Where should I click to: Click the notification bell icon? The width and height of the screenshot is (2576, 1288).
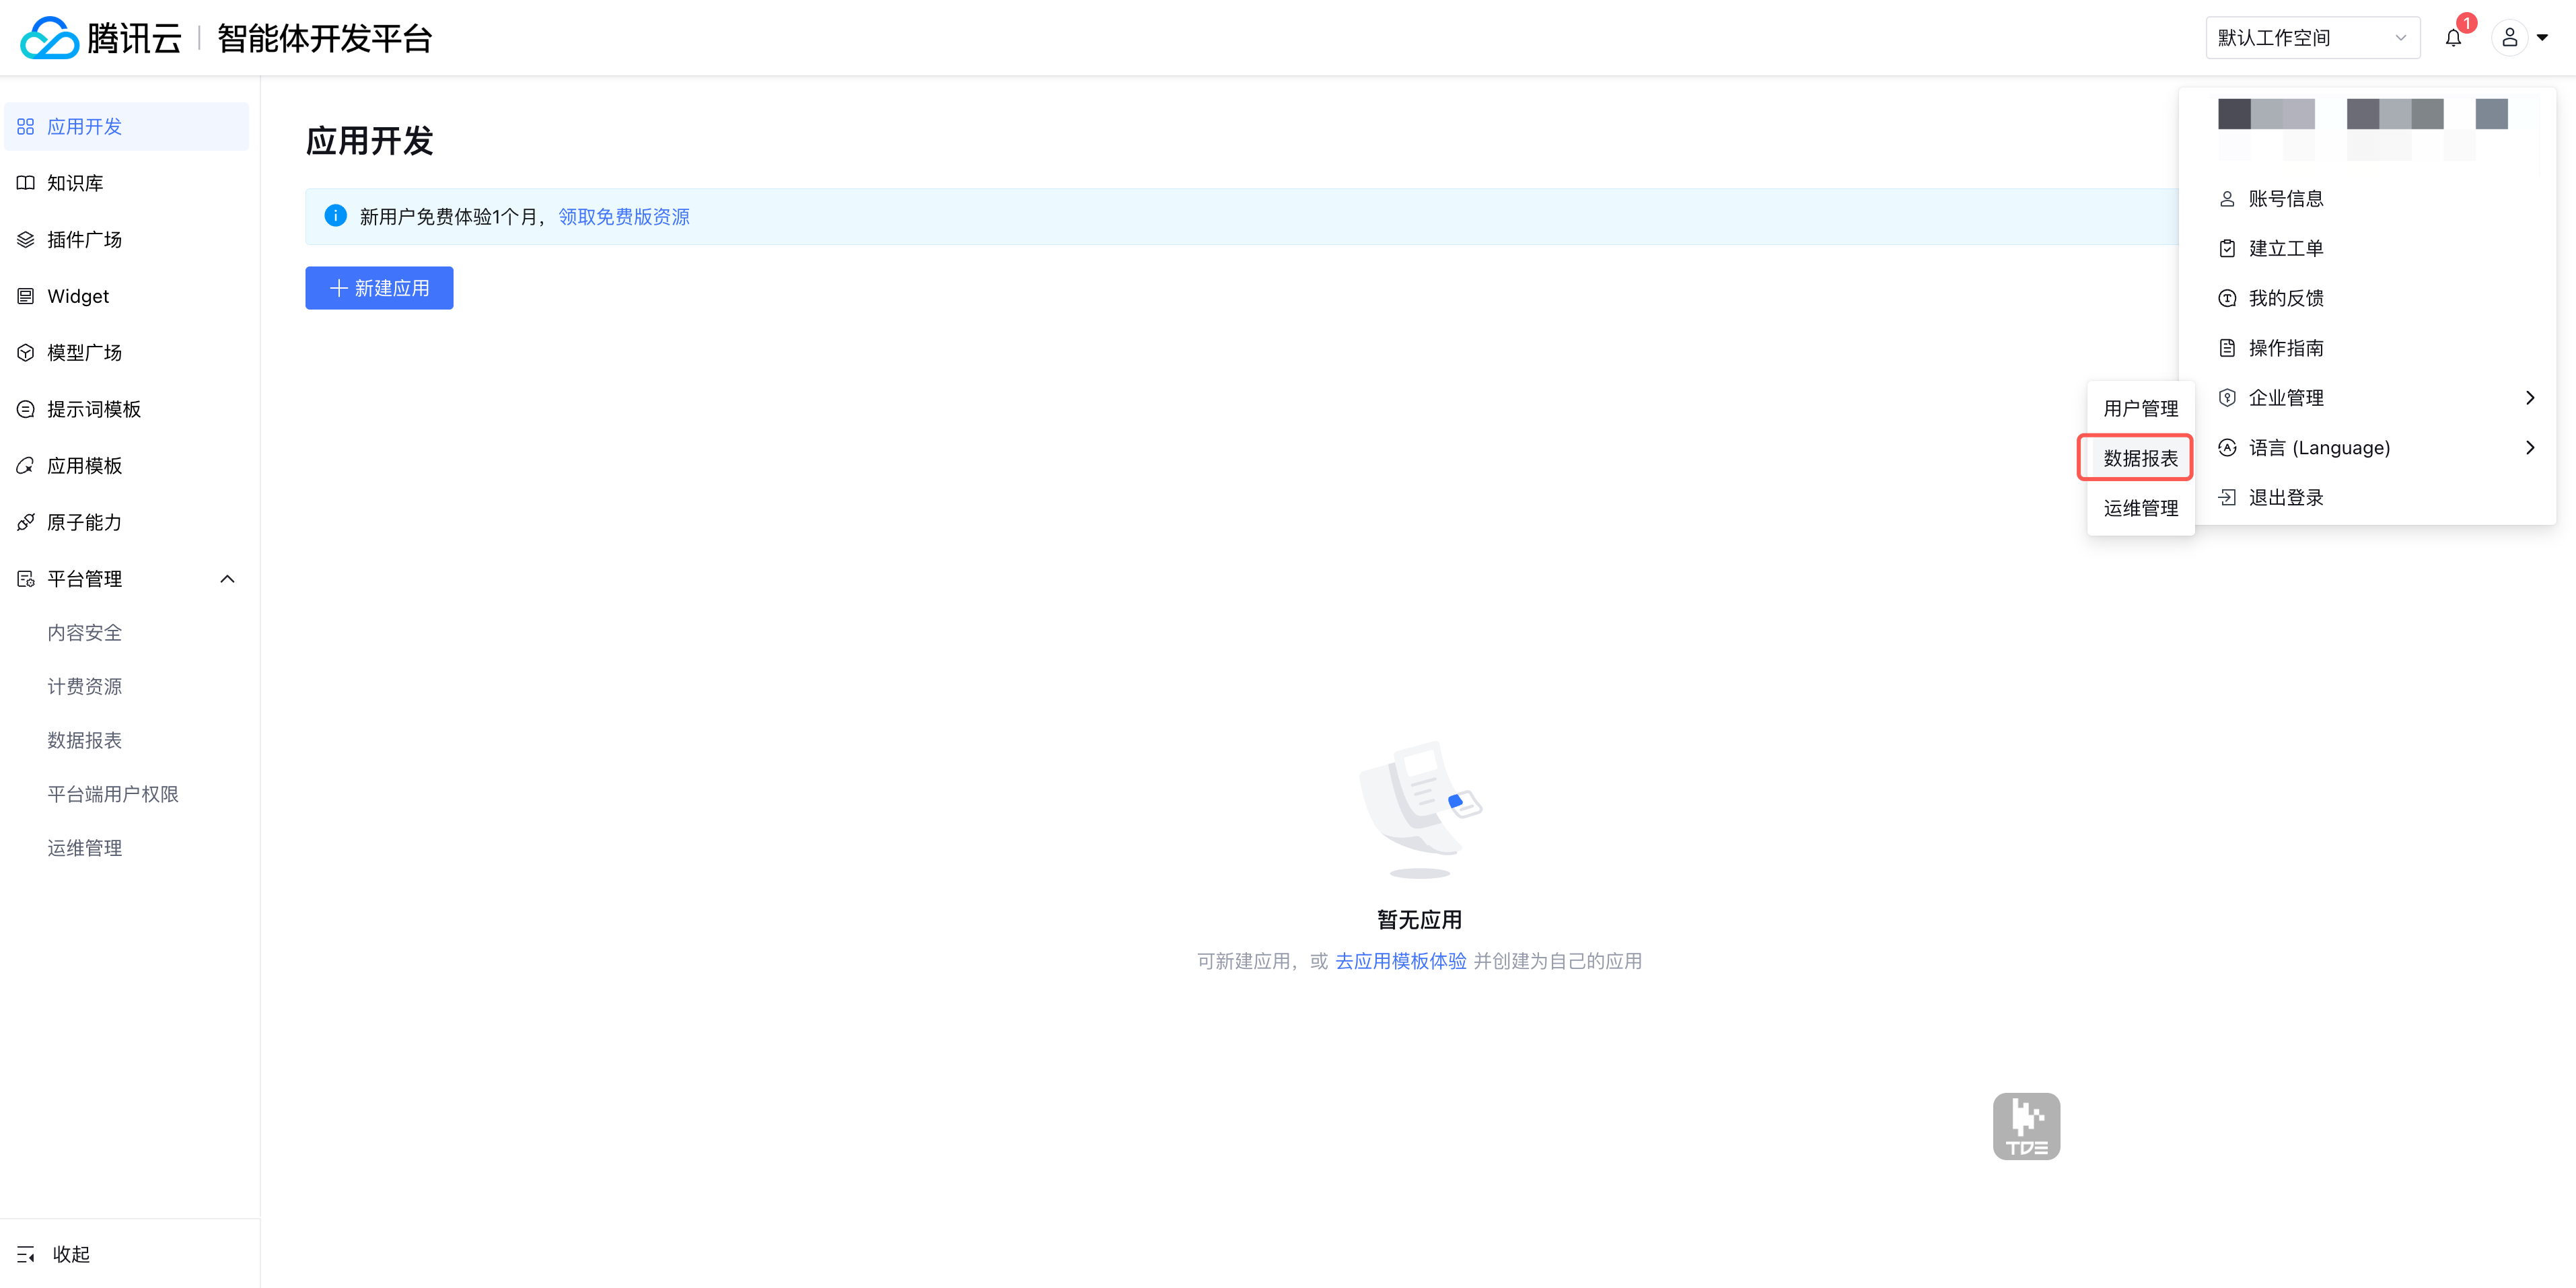point(2453,38)
